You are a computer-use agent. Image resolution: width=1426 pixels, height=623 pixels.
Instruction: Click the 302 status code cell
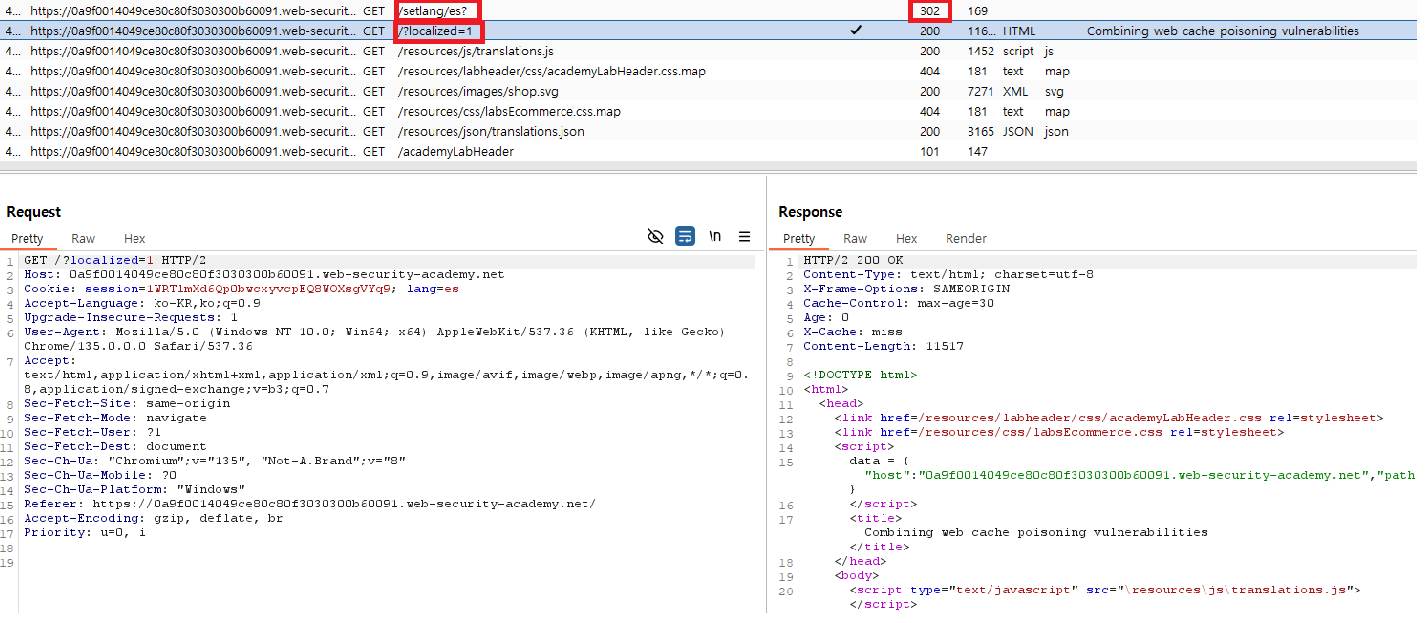click(930, 11)
